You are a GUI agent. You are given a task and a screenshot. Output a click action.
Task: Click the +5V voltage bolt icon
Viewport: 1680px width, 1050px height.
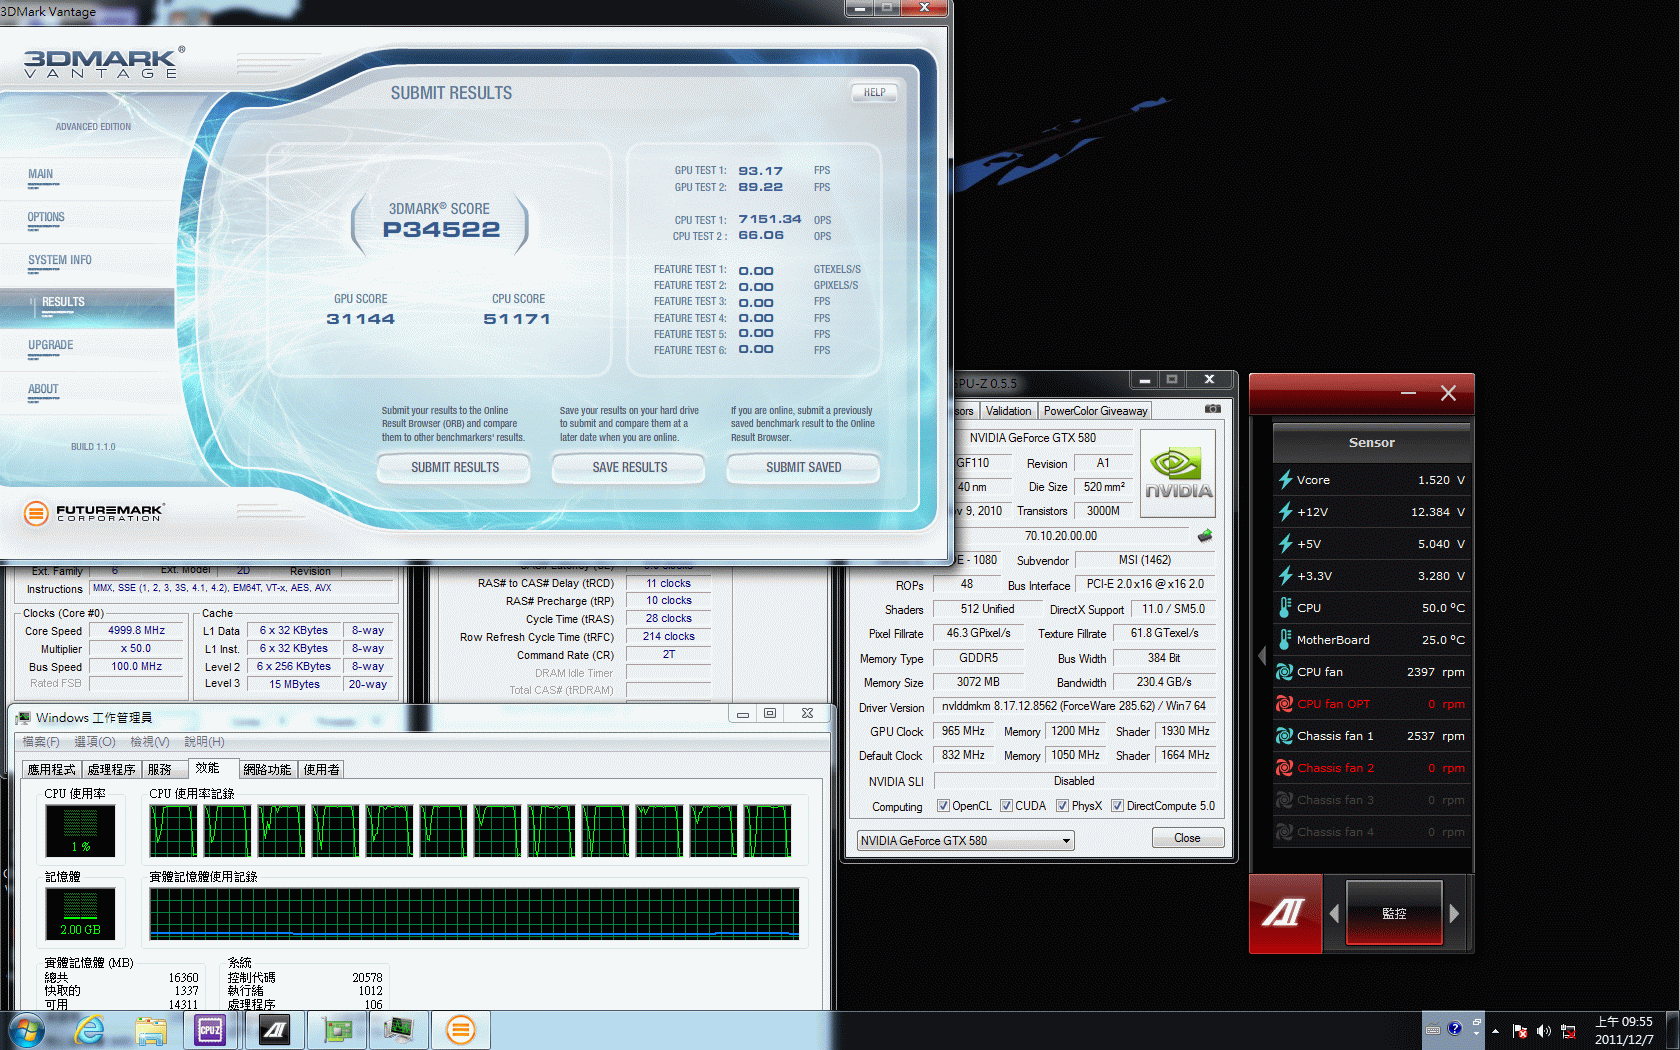(1285, 544)
